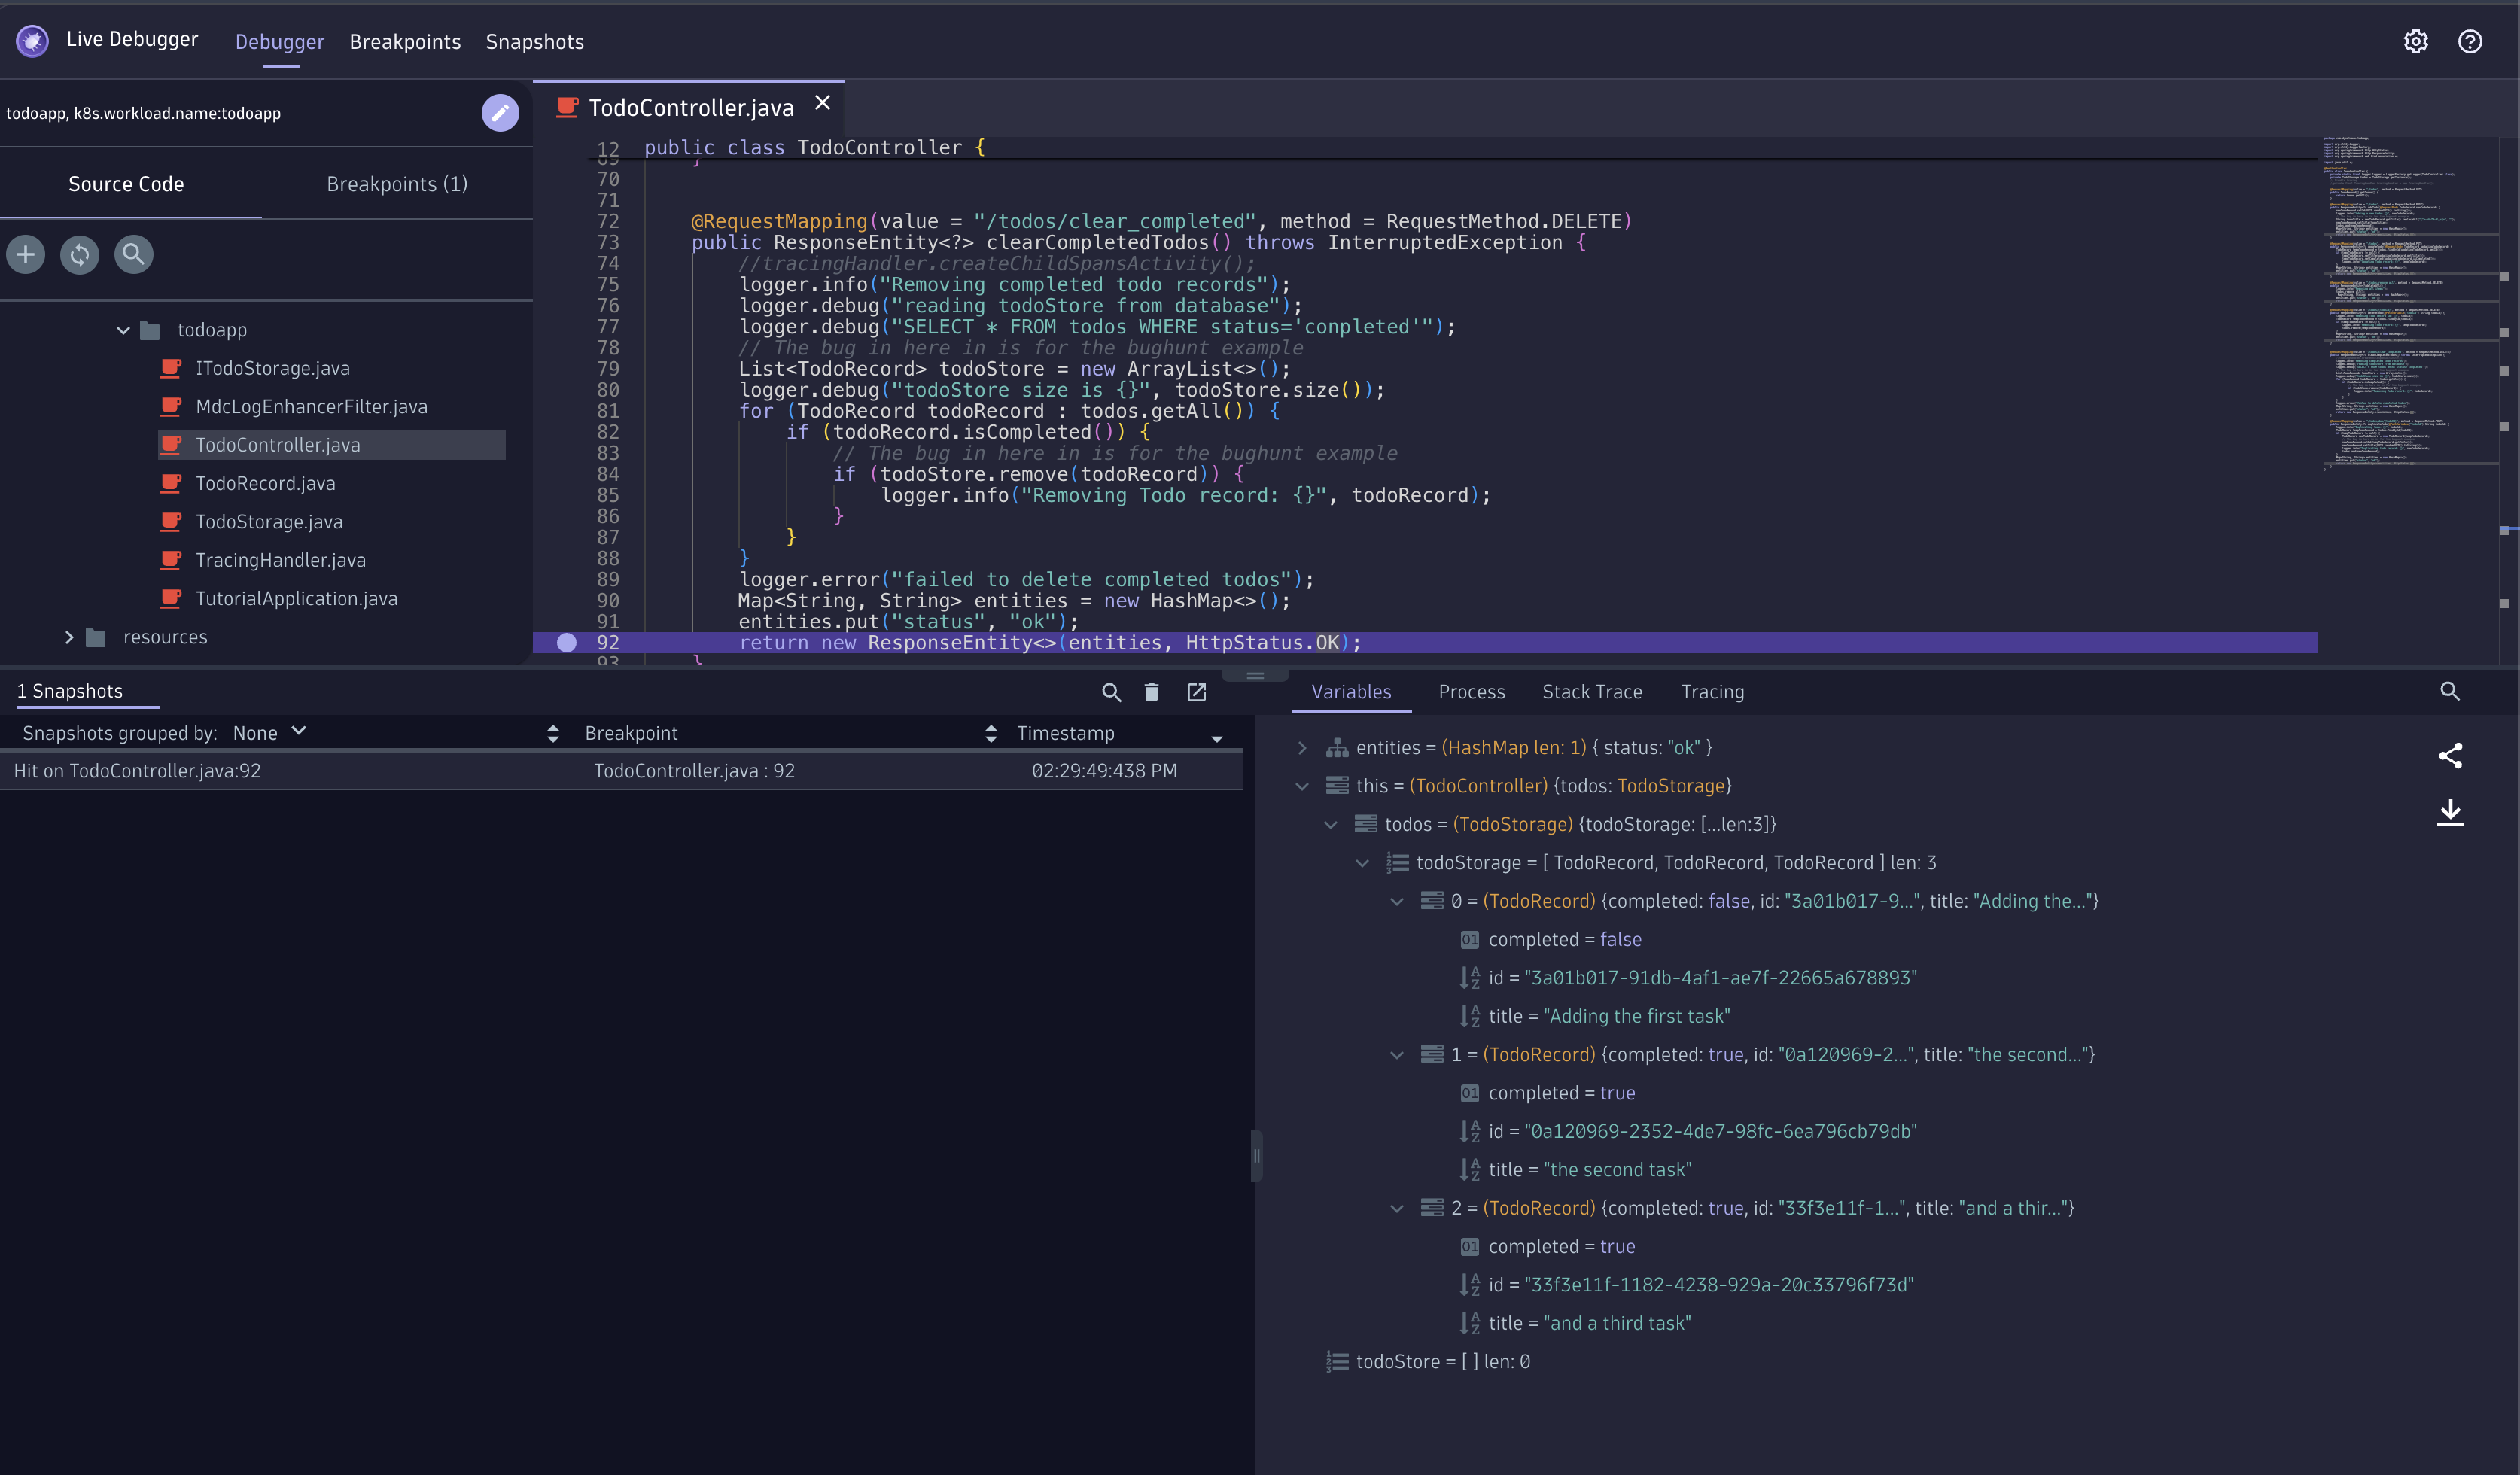2520x1475 pixels.
Task: Download snapshot variables with the download icon
Action: 2450,812
